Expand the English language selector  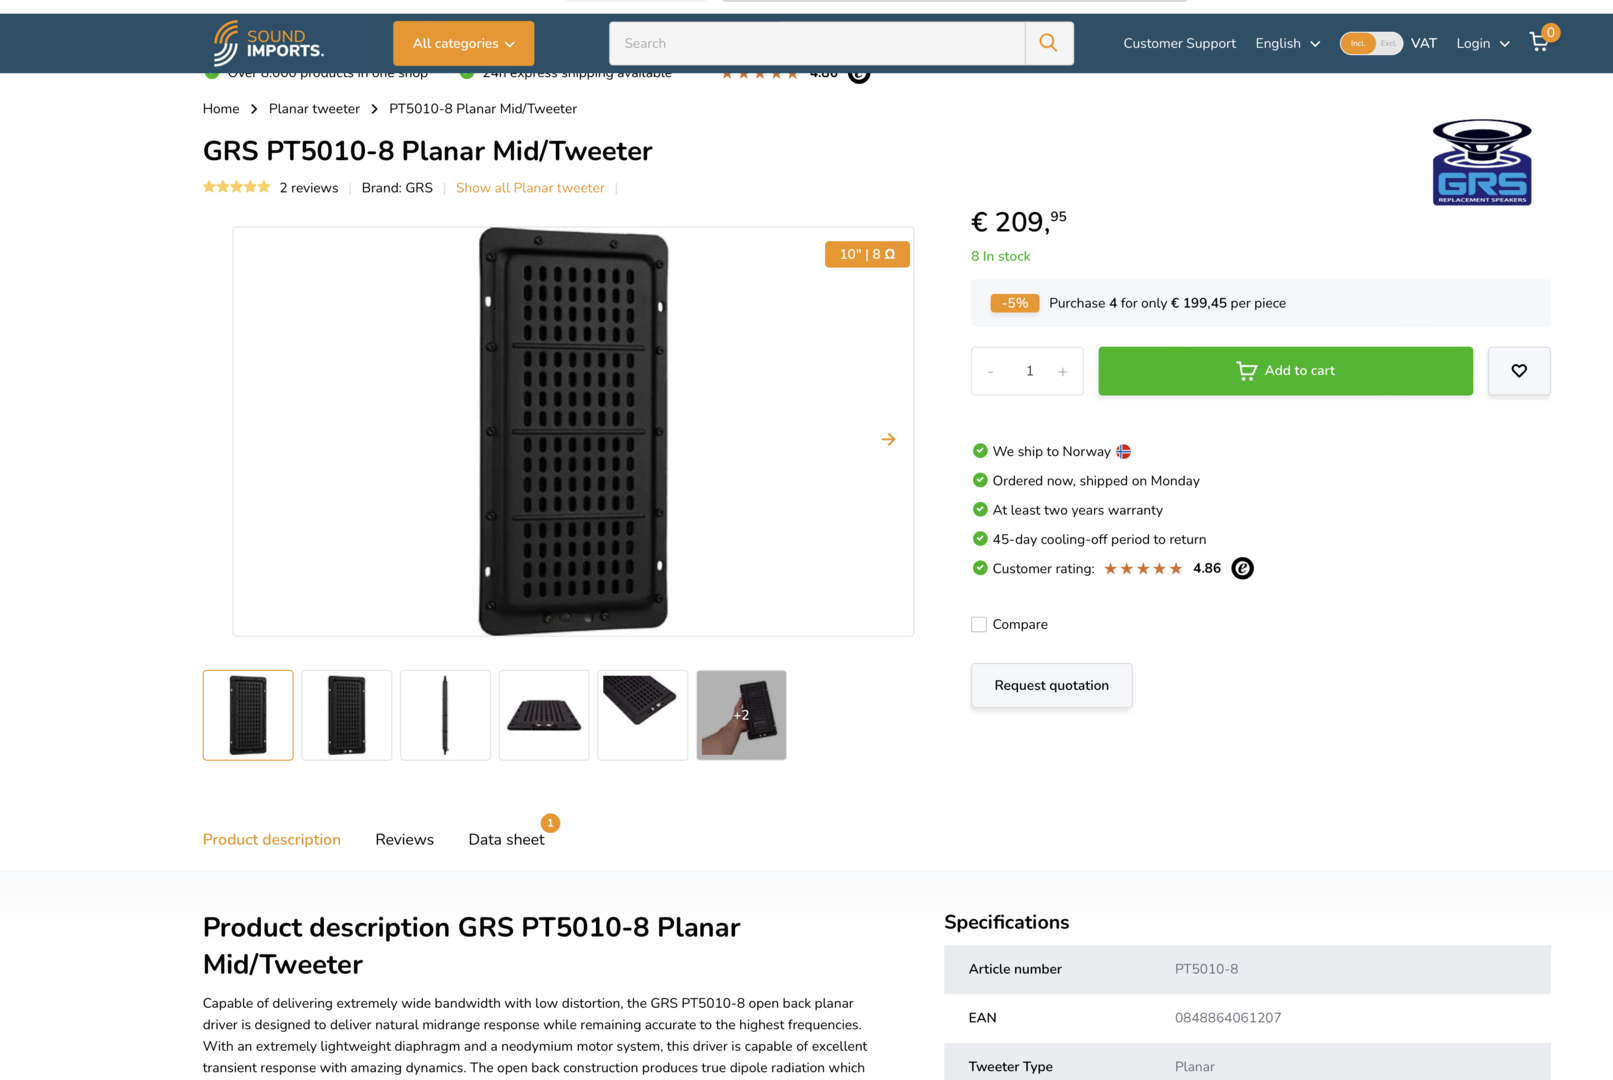[x=1287, y=43]
